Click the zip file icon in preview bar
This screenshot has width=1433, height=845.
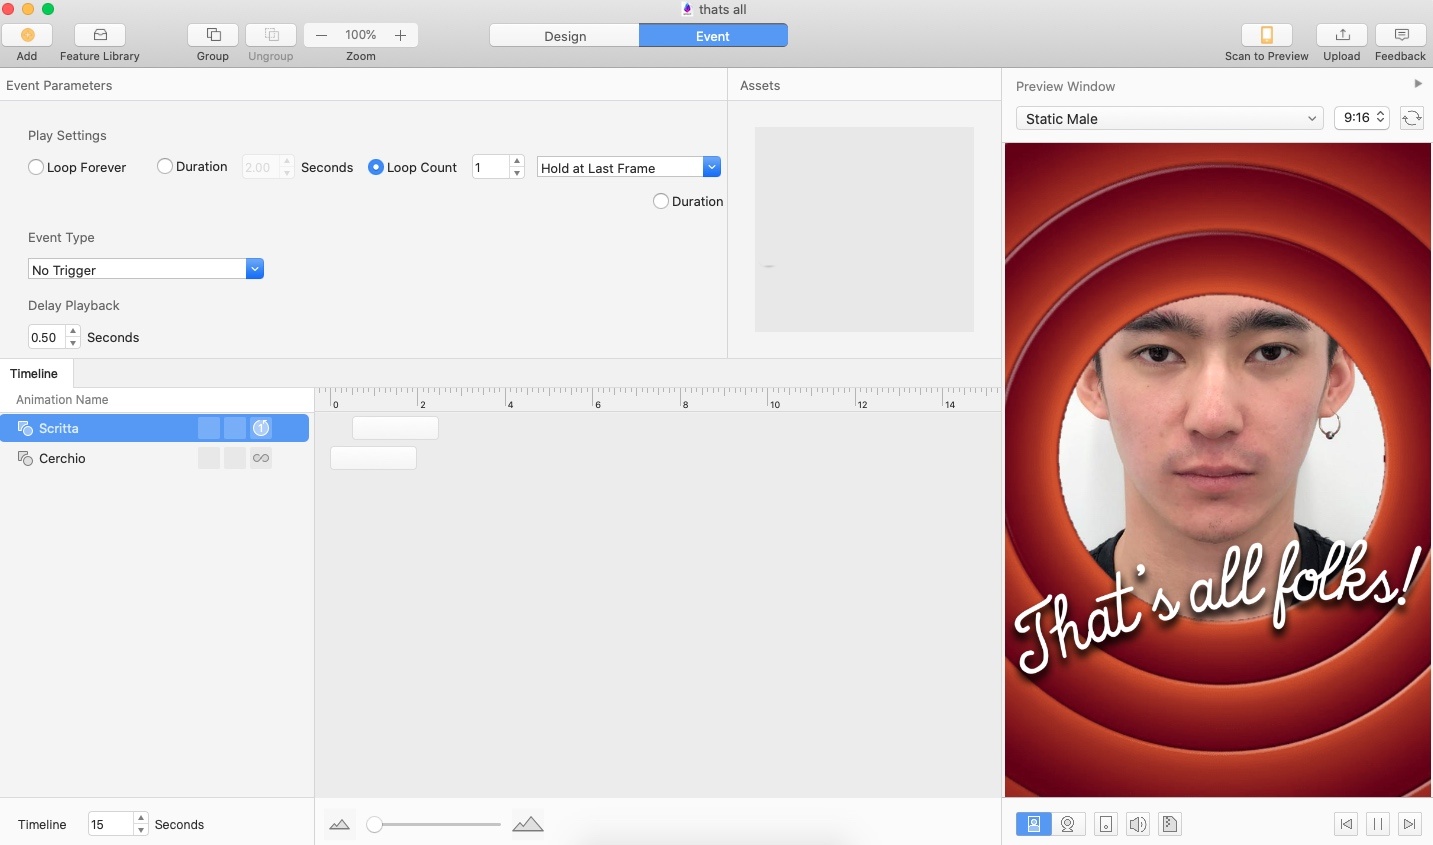pos(1170,824)
